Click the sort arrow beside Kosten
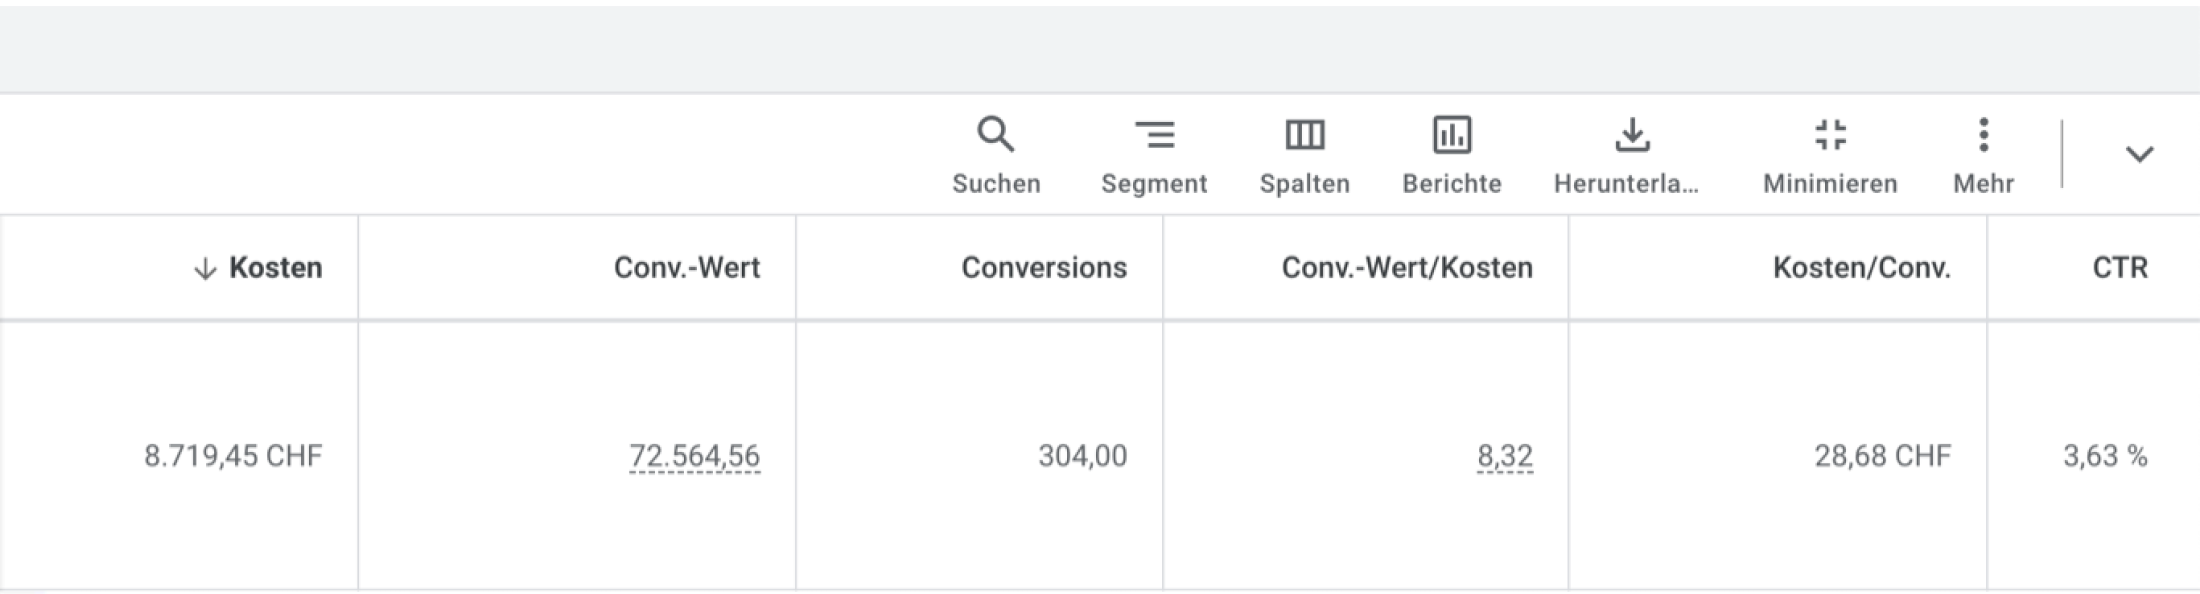Screen dimensions: 2200x594 (x=205, y=268)
